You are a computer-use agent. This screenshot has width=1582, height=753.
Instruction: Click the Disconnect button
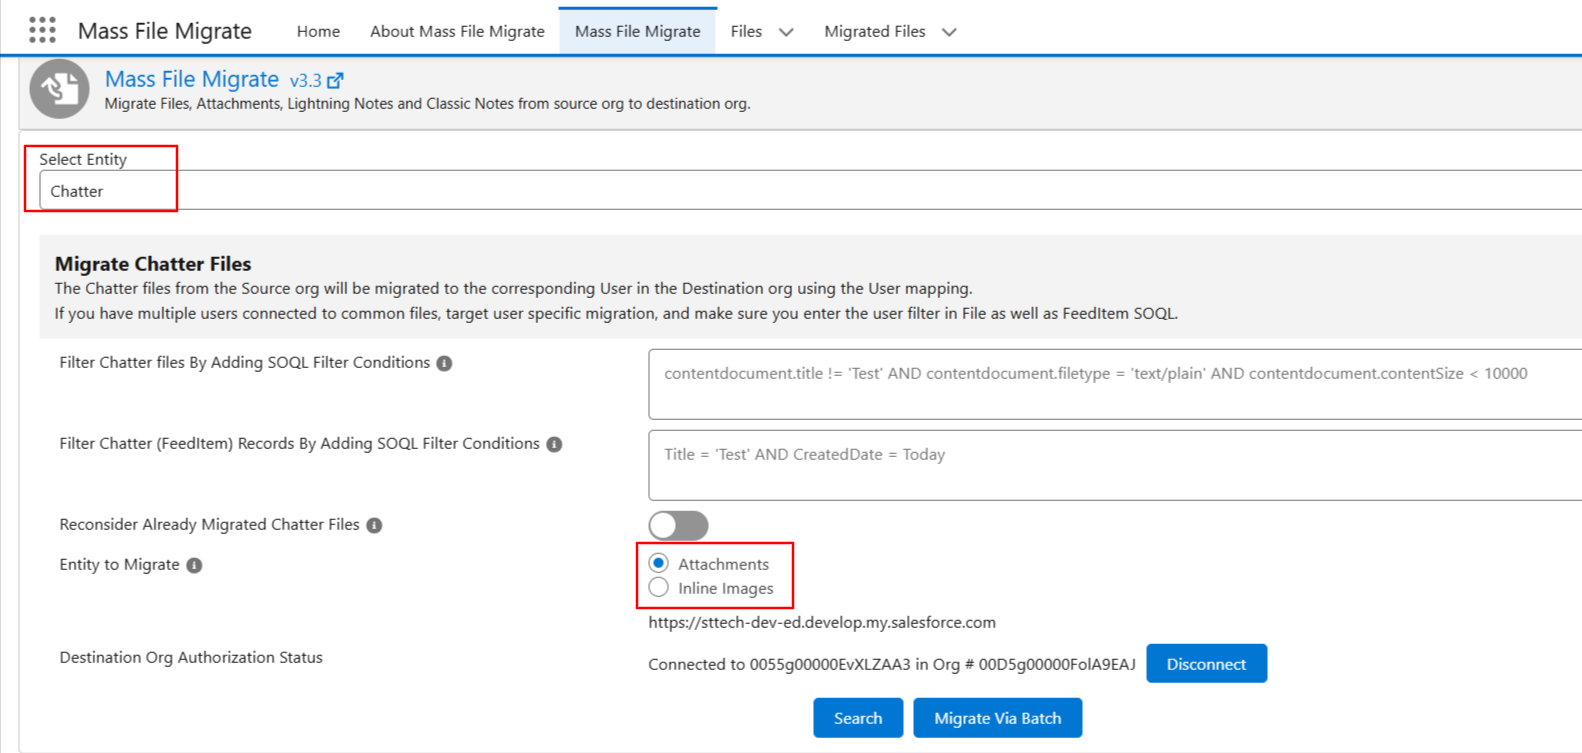tap(1206, 664)
